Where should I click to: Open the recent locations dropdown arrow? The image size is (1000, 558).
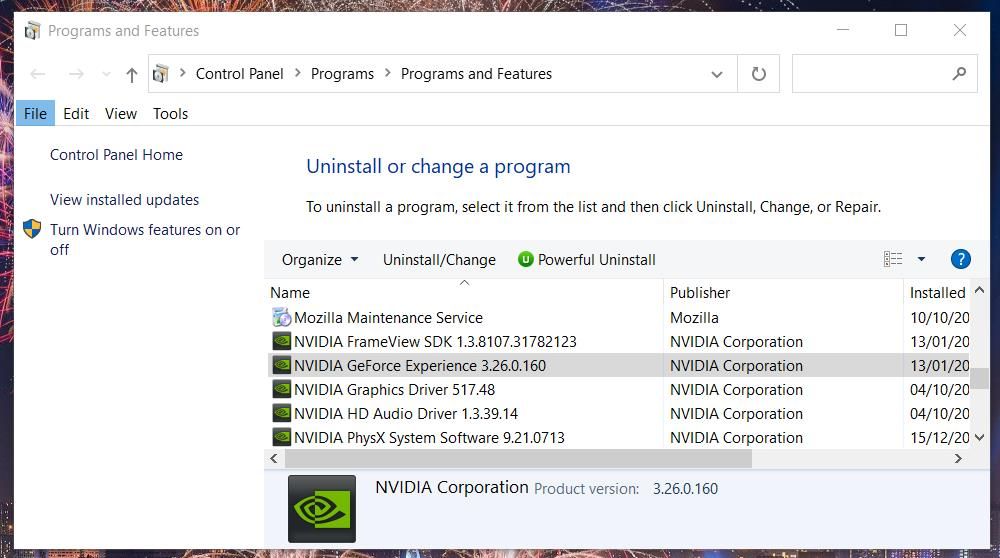pyautogui.click(x=106, y=75)
